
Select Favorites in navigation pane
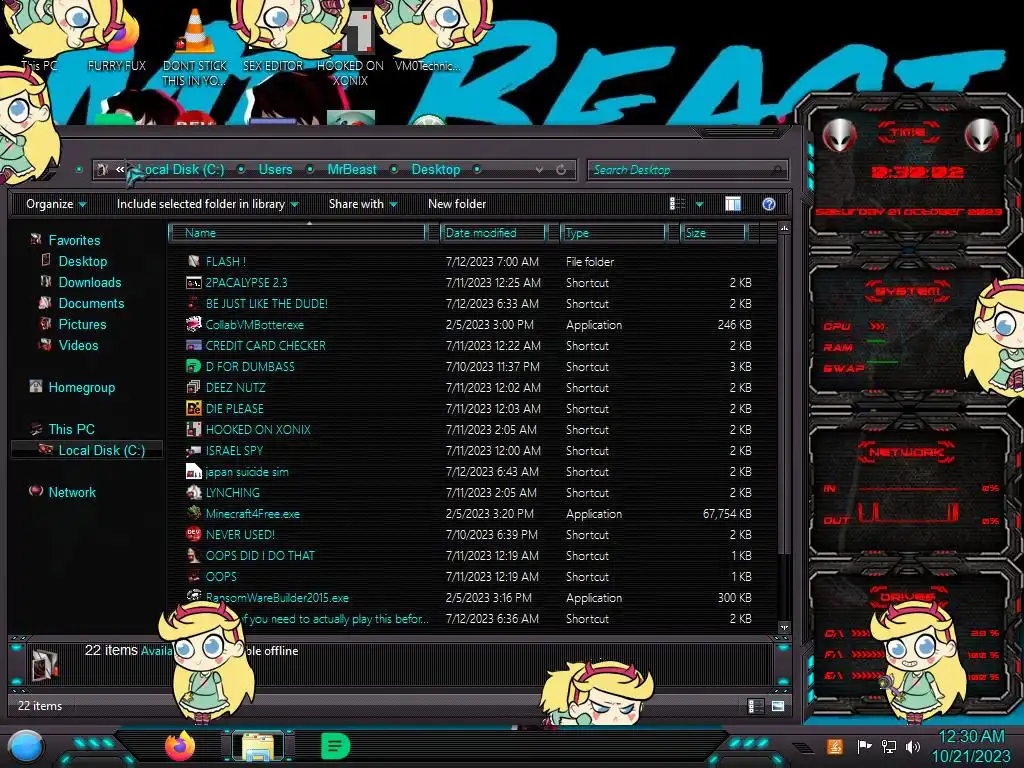pos(74,240)
